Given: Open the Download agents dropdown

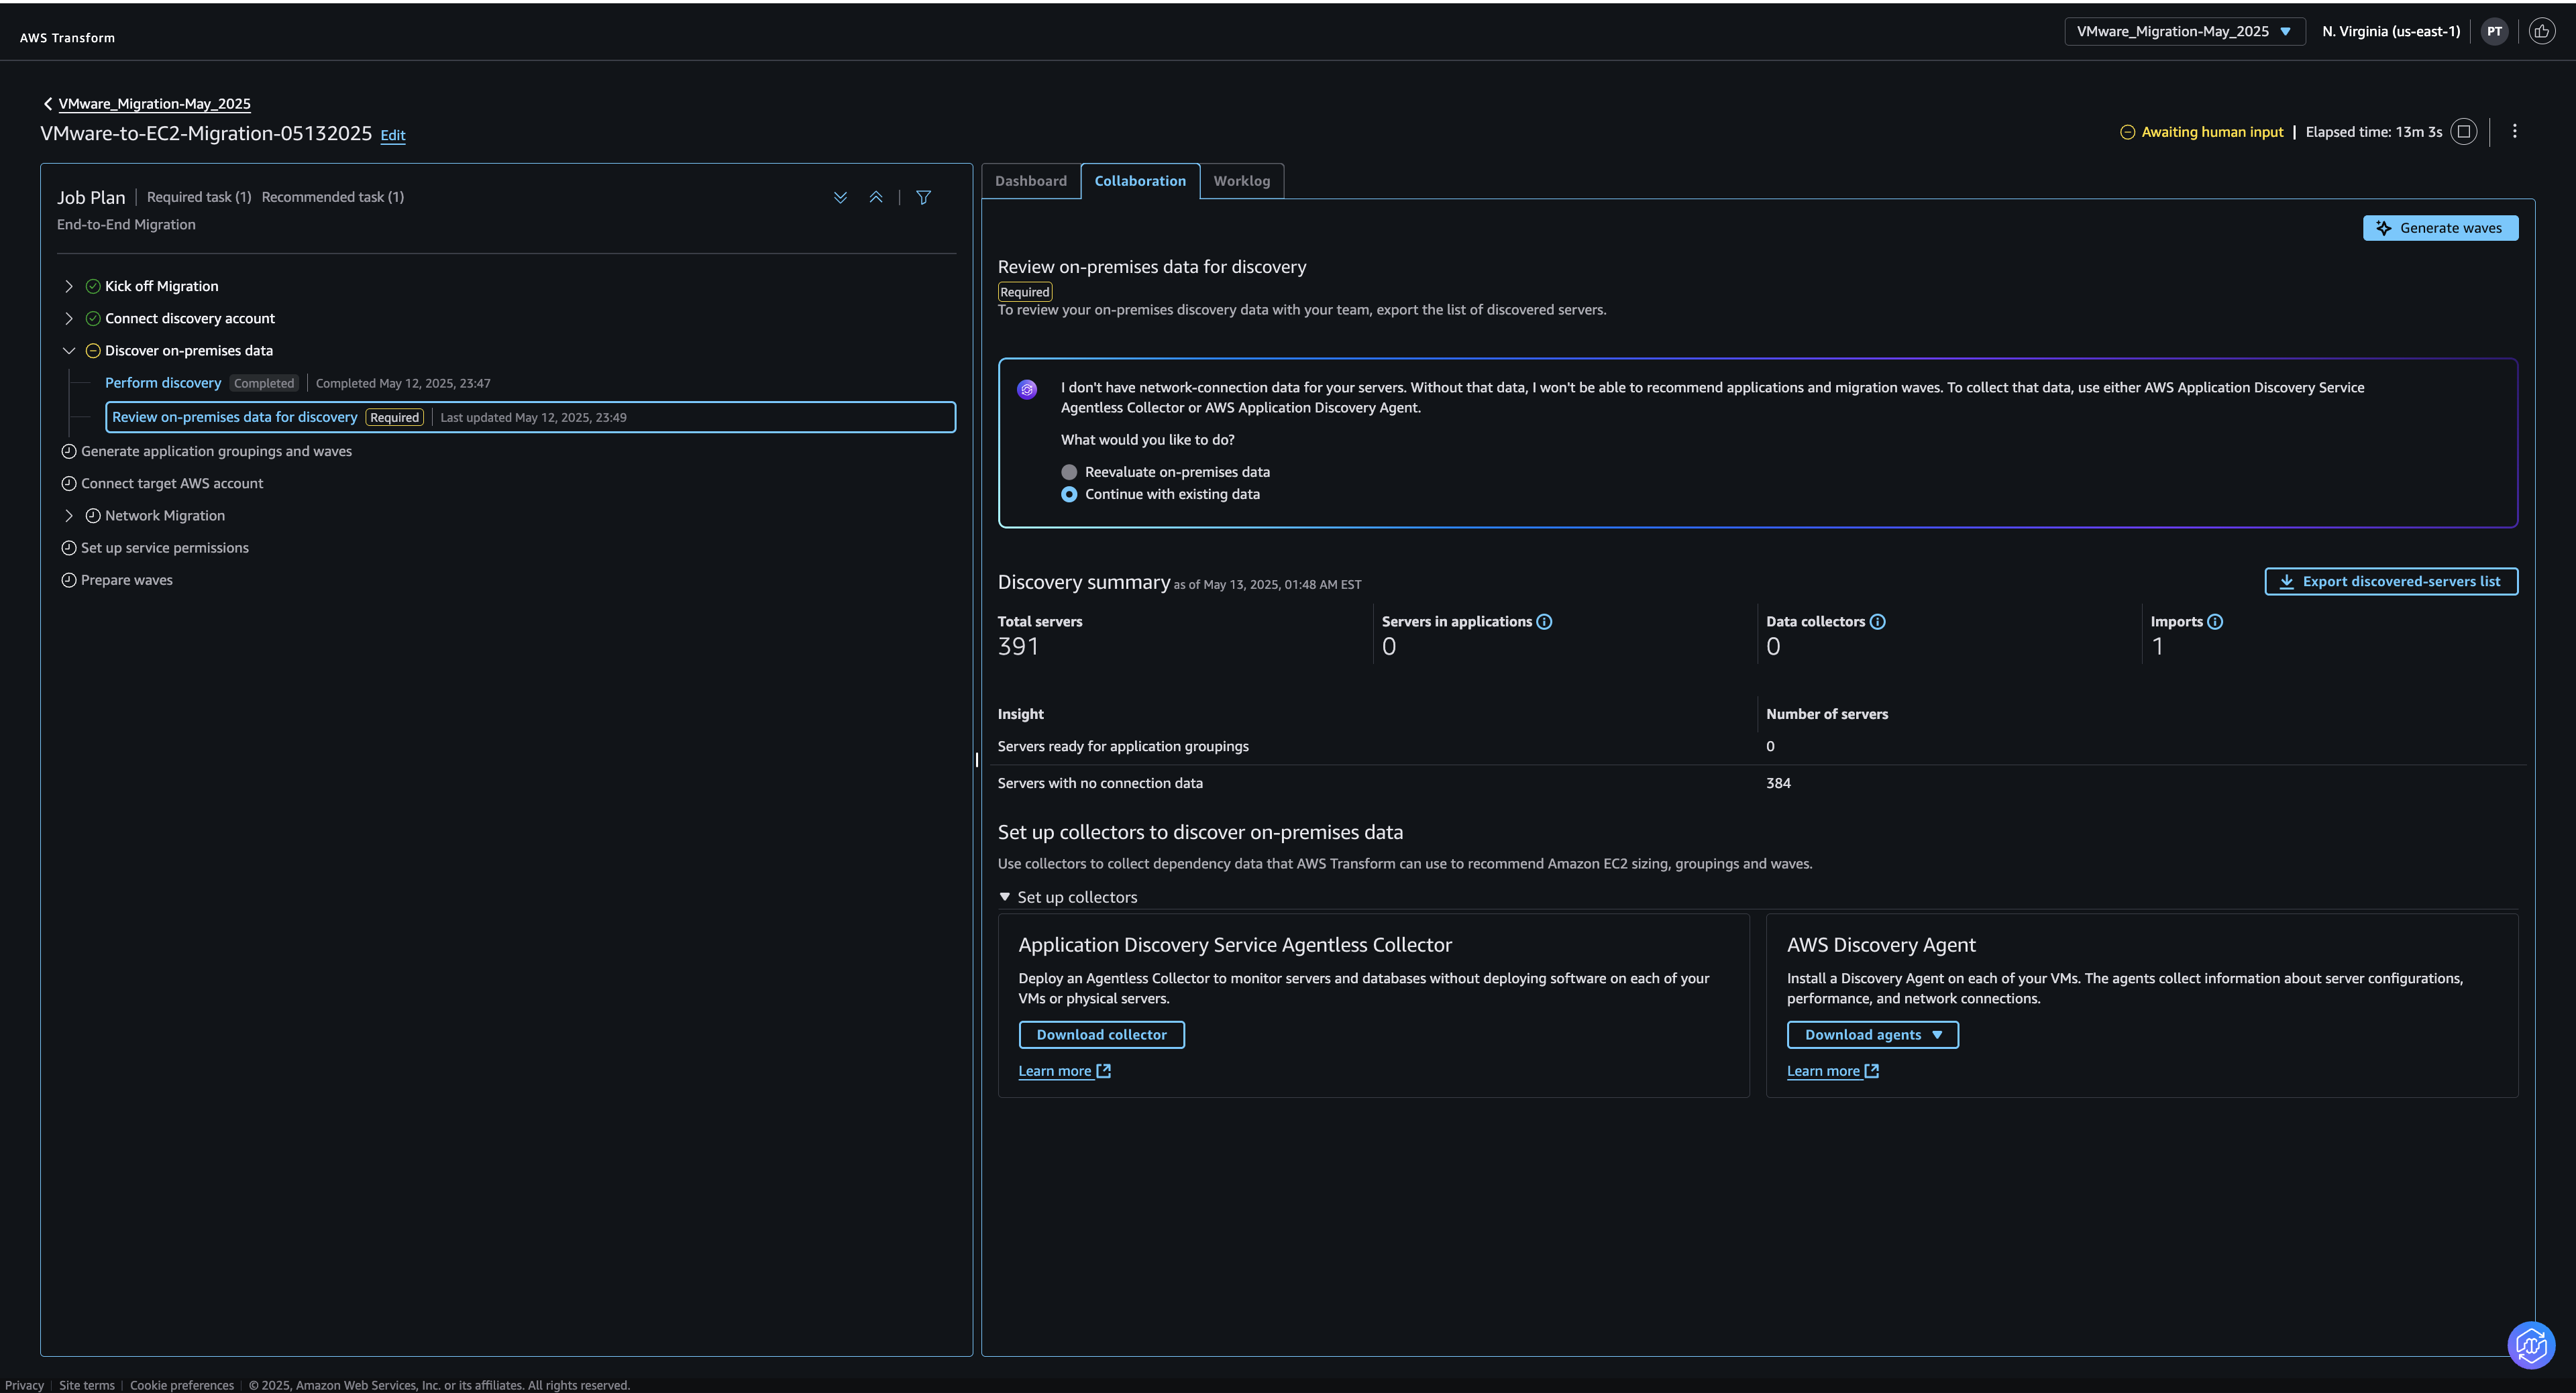Looking at the screenshot, I should pos(1872,1035).
